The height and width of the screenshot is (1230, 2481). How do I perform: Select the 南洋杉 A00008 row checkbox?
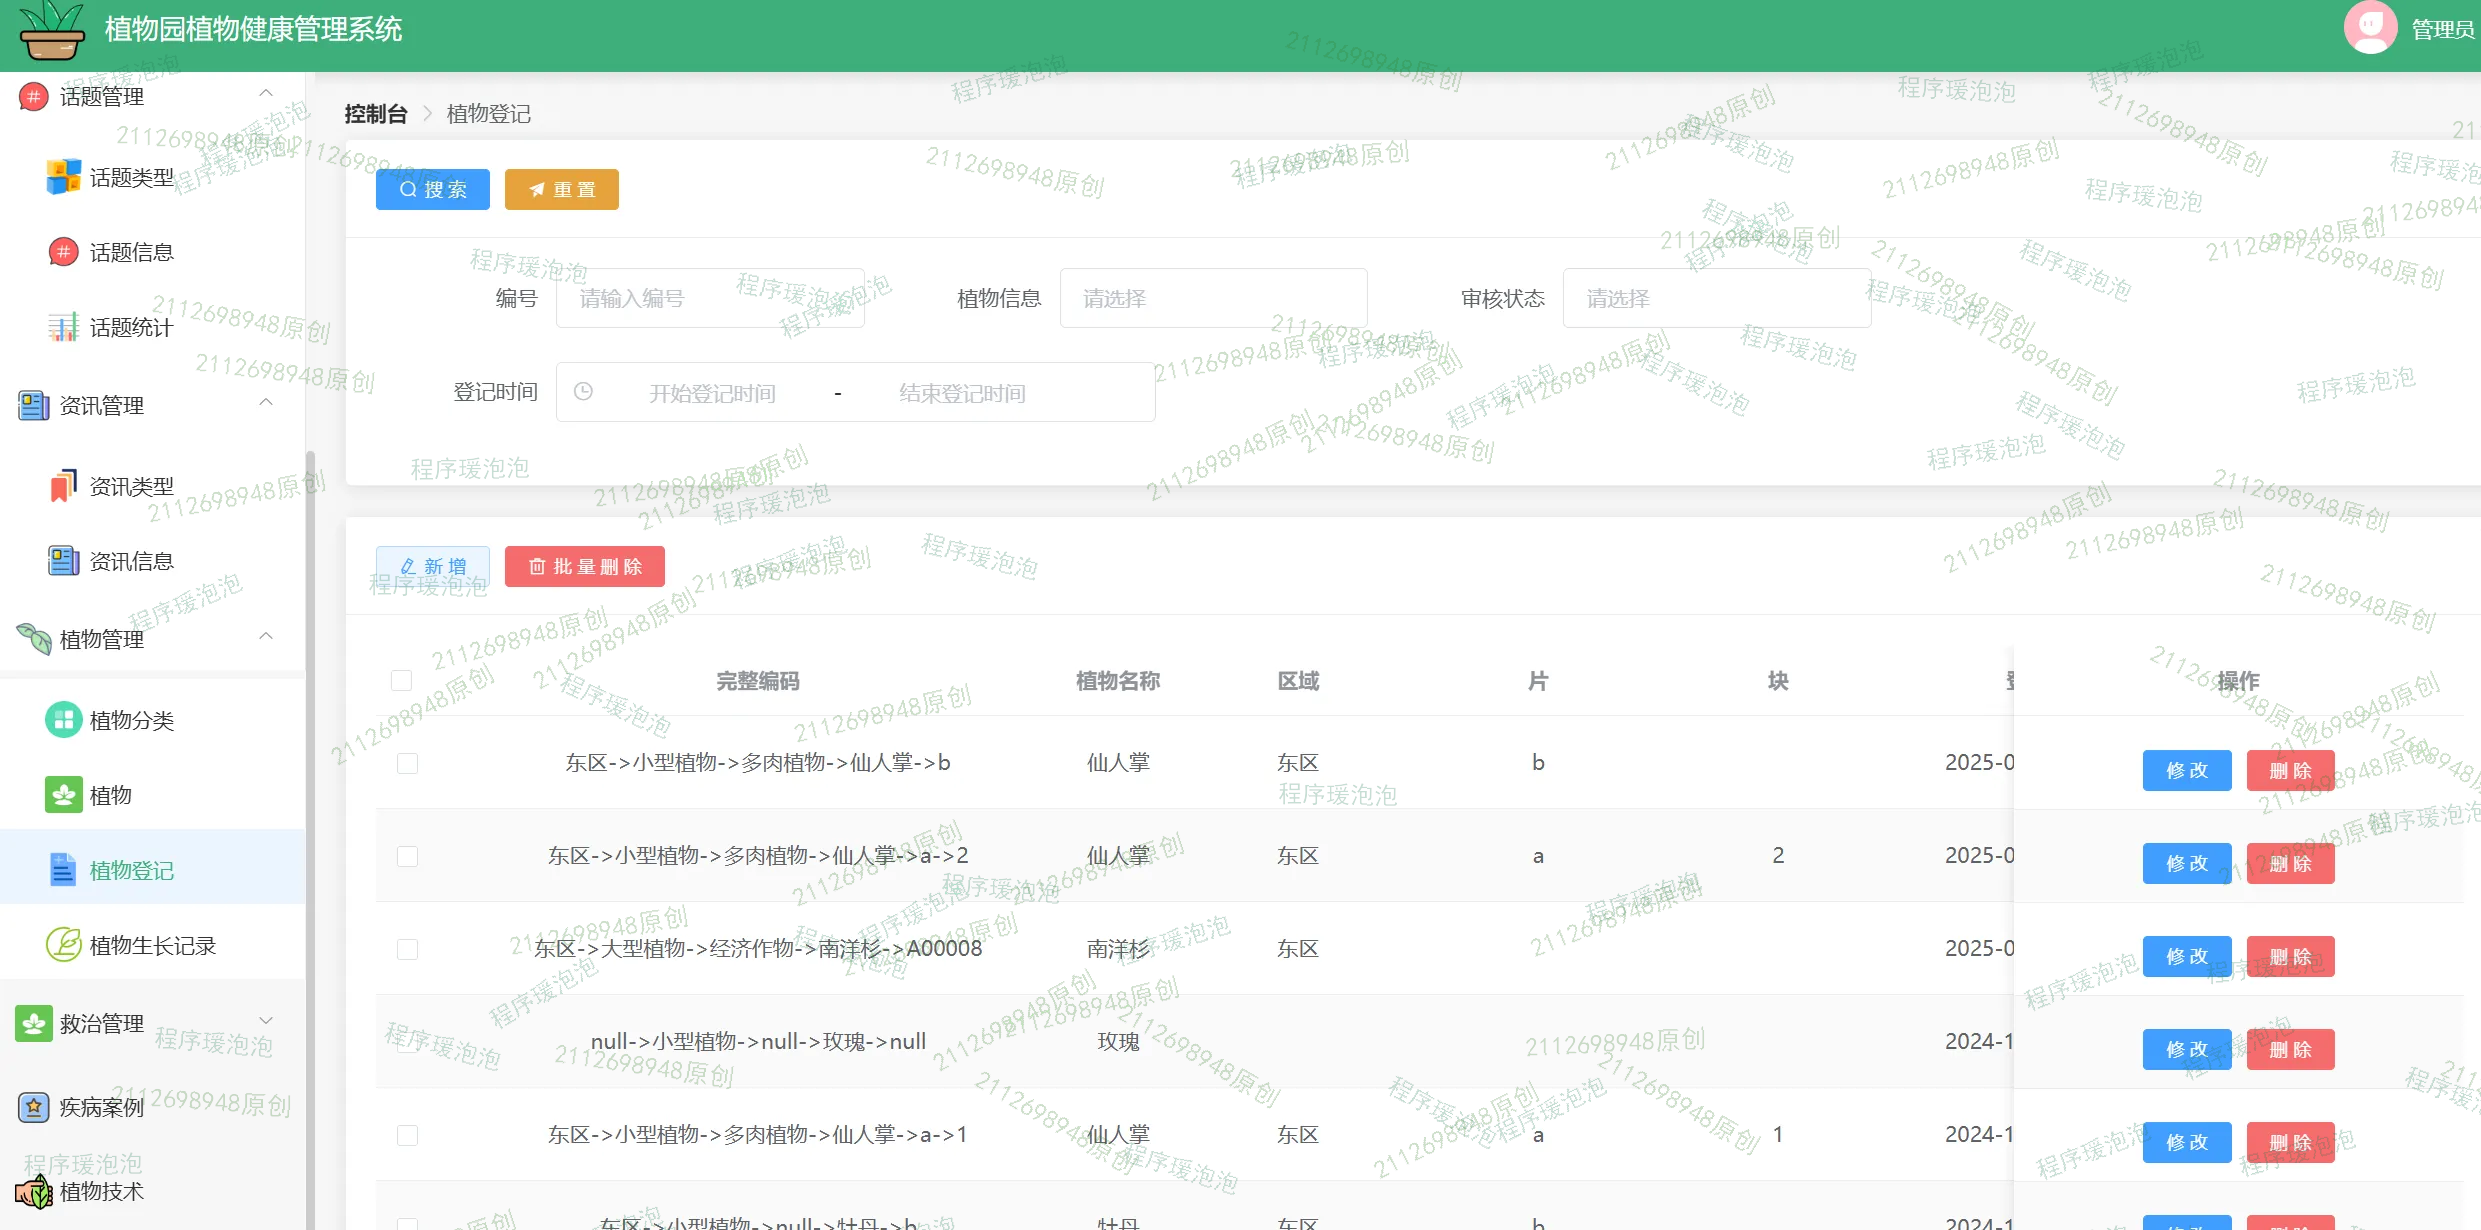point(407,949)
